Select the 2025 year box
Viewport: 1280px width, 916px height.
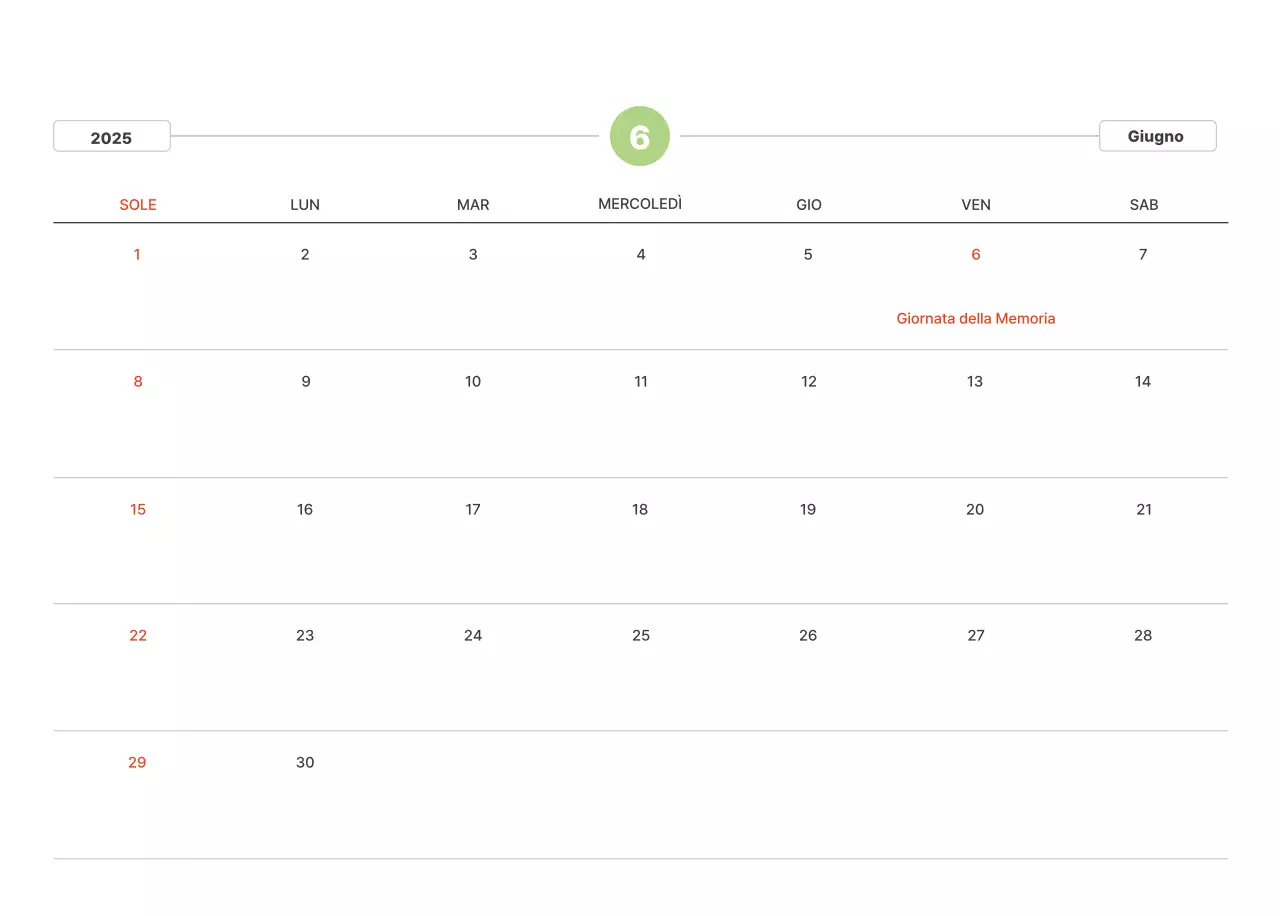coord(112,137)
